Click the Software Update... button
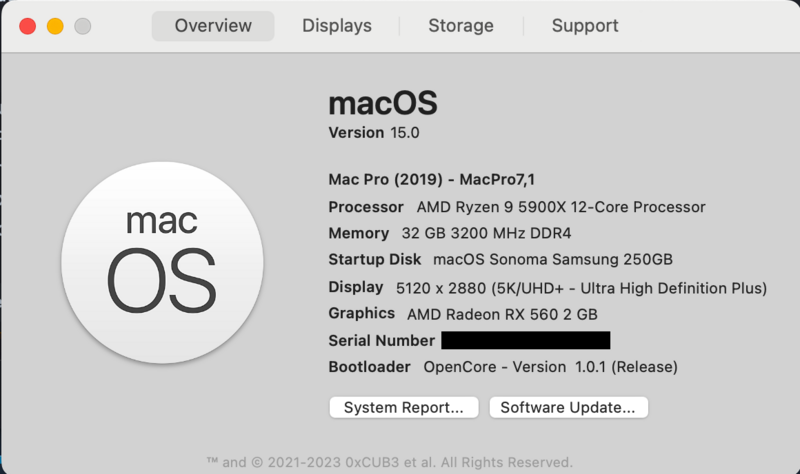This screenshot has width=800, height=474. [x=568, y=407]
